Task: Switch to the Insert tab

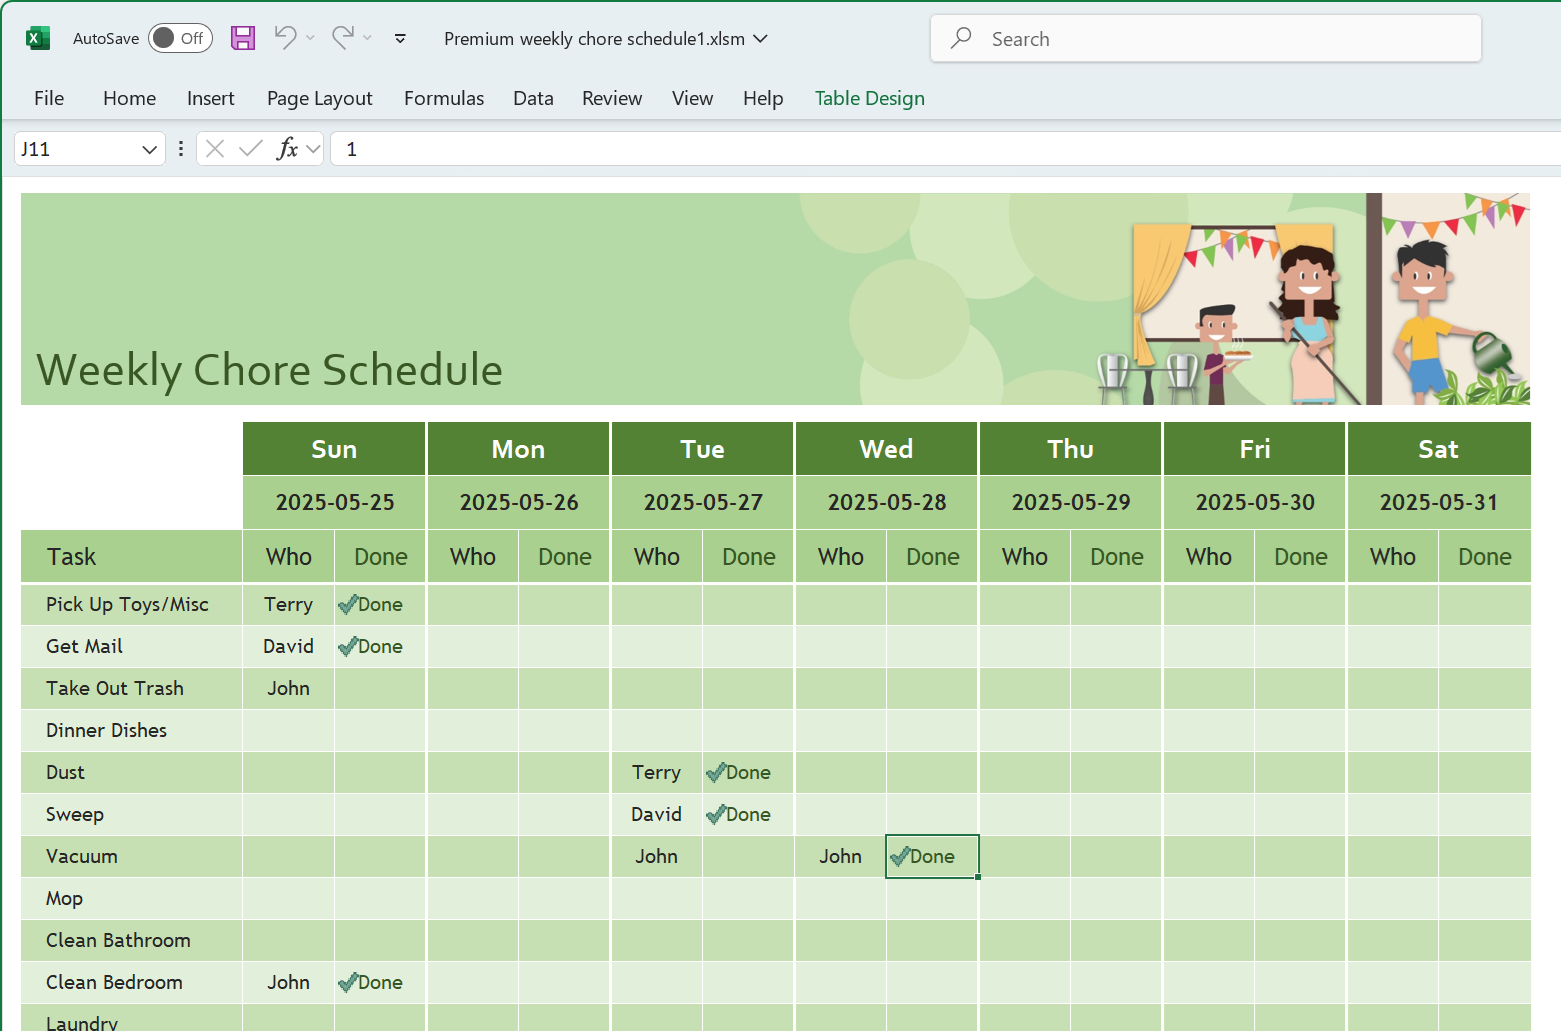Action: tap(210, 98)
